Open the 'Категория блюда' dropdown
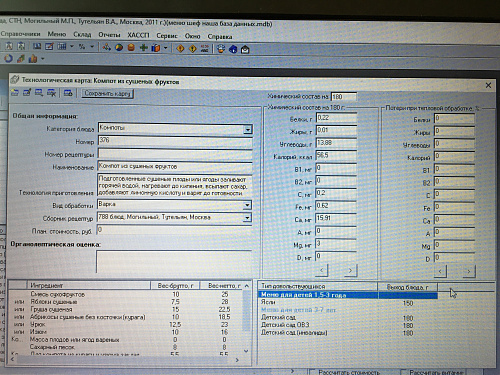The width and height of the screenshot is (500, 375). pos(247,129)
